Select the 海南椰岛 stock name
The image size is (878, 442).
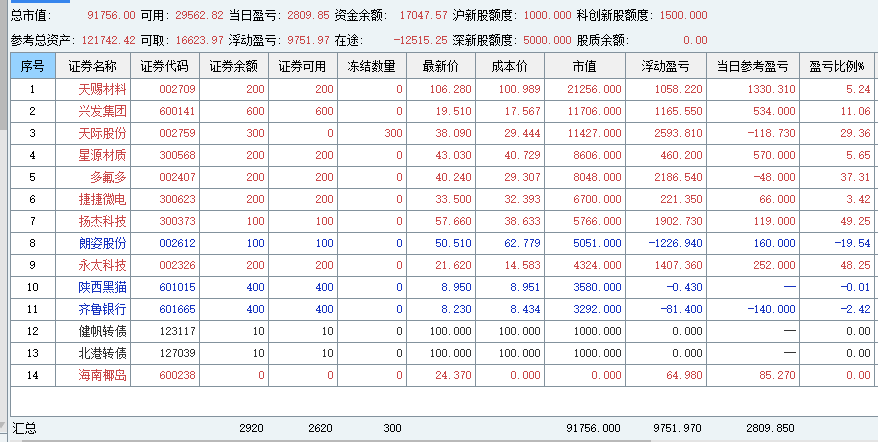click(102, 375)
